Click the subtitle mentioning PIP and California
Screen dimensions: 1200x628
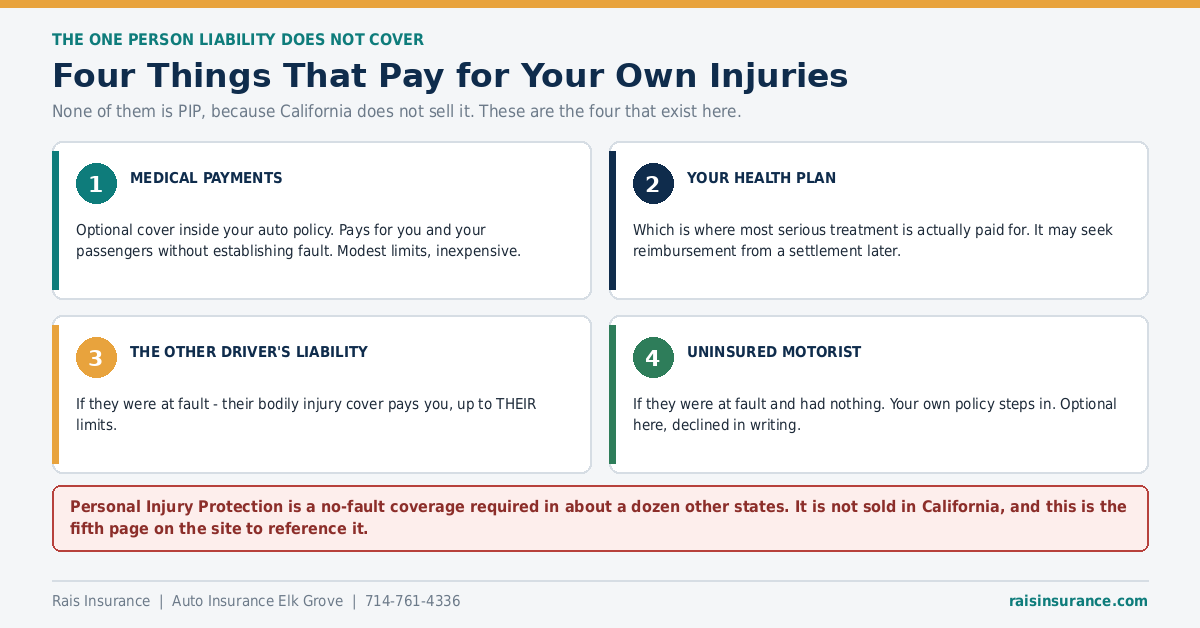point(397,111)
